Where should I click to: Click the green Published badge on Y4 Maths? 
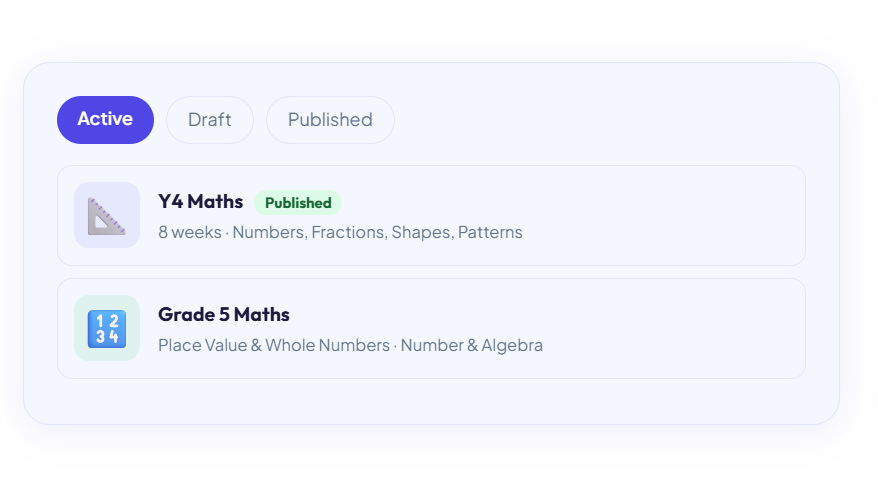[298, 203]
